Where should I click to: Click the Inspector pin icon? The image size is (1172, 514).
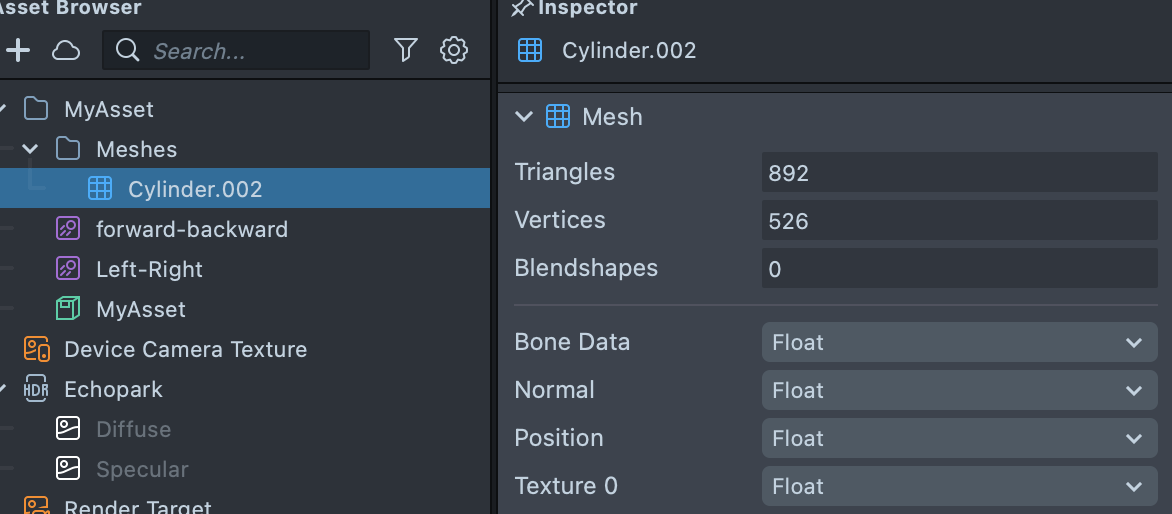coord(522,9)
